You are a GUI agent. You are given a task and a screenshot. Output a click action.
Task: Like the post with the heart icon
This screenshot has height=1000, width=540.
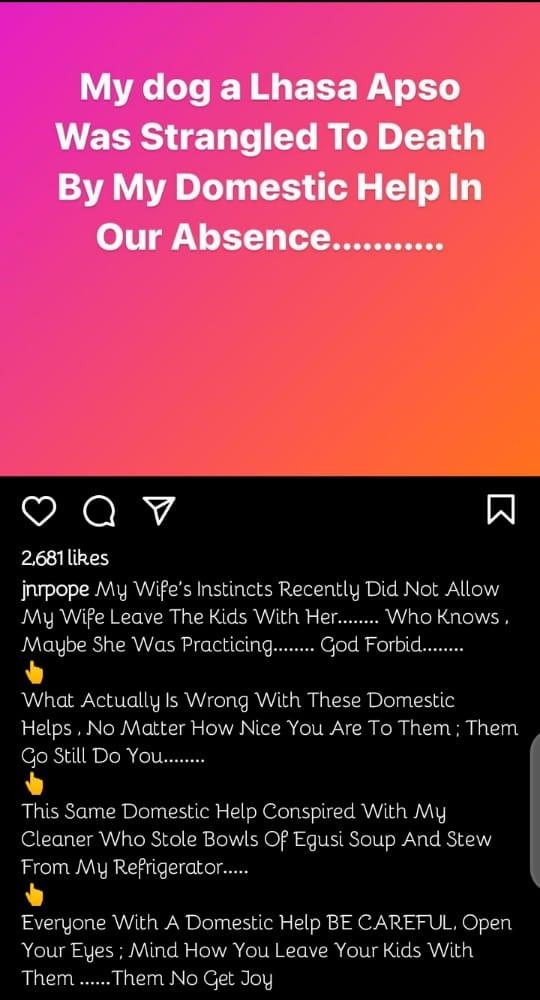click(40, 511)
